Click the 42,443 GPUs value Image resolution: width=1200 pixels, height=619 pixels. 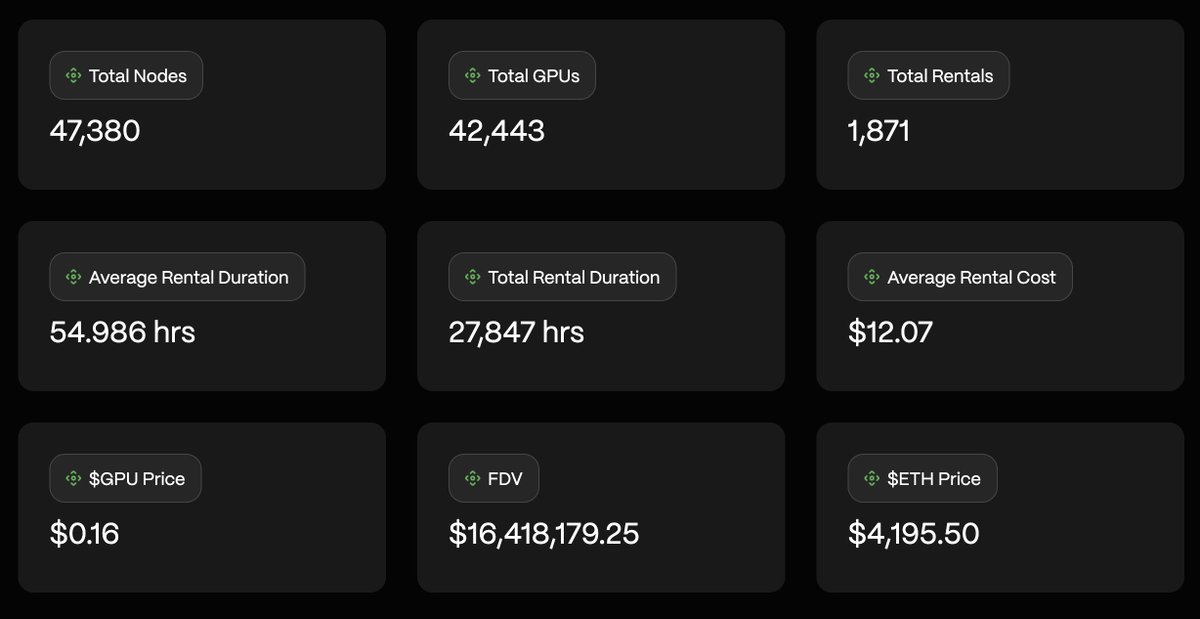[497, 131]
